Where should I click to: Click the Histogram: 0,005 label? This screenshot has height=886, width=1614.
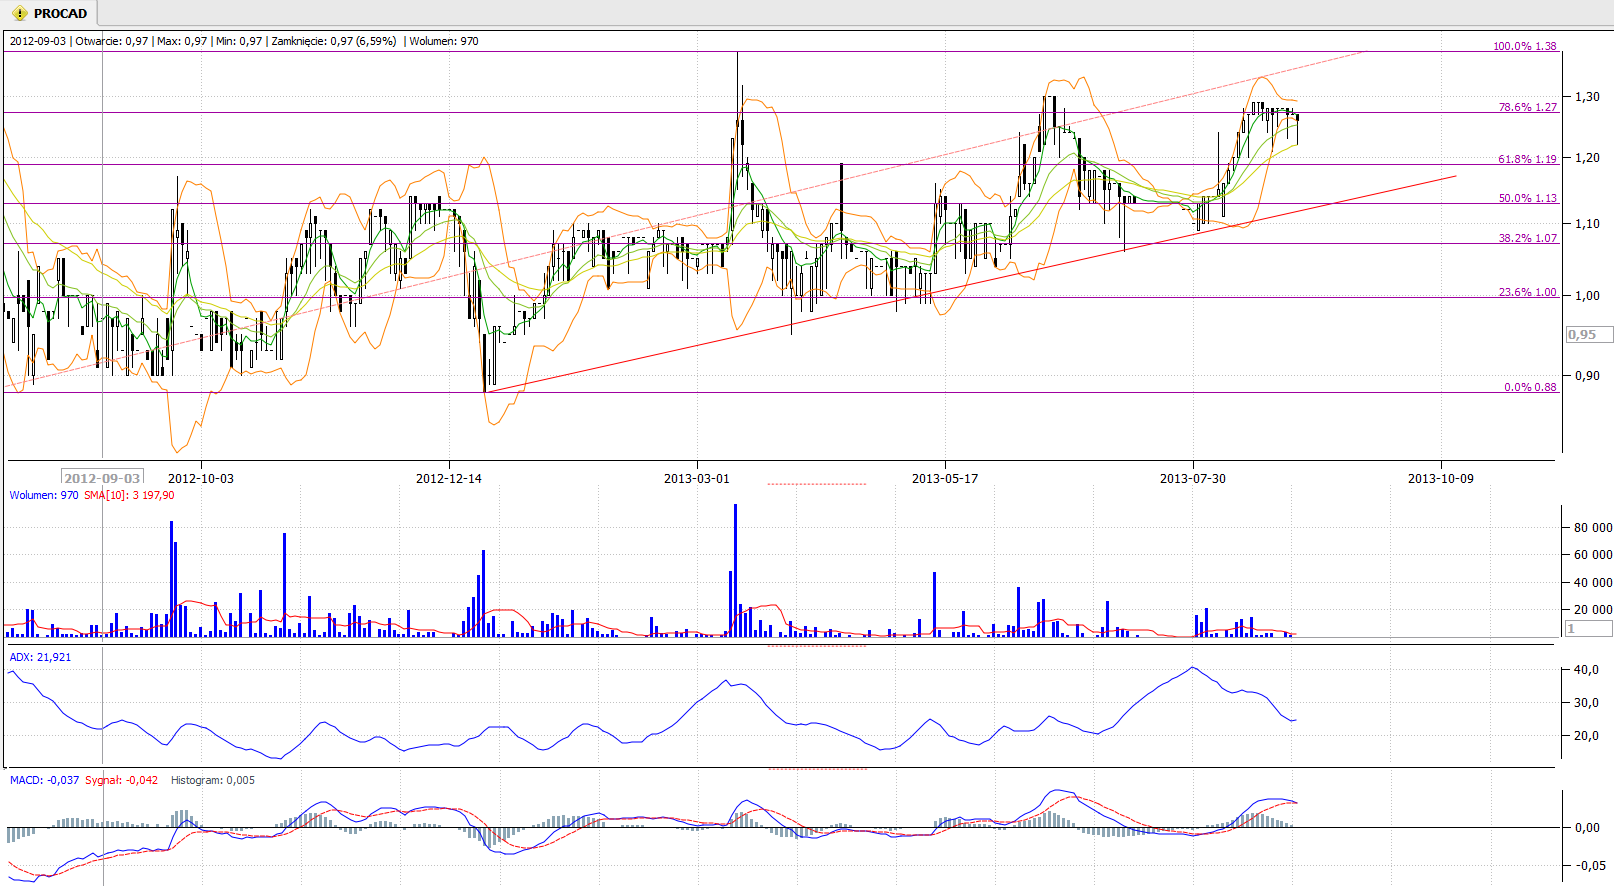213,780
